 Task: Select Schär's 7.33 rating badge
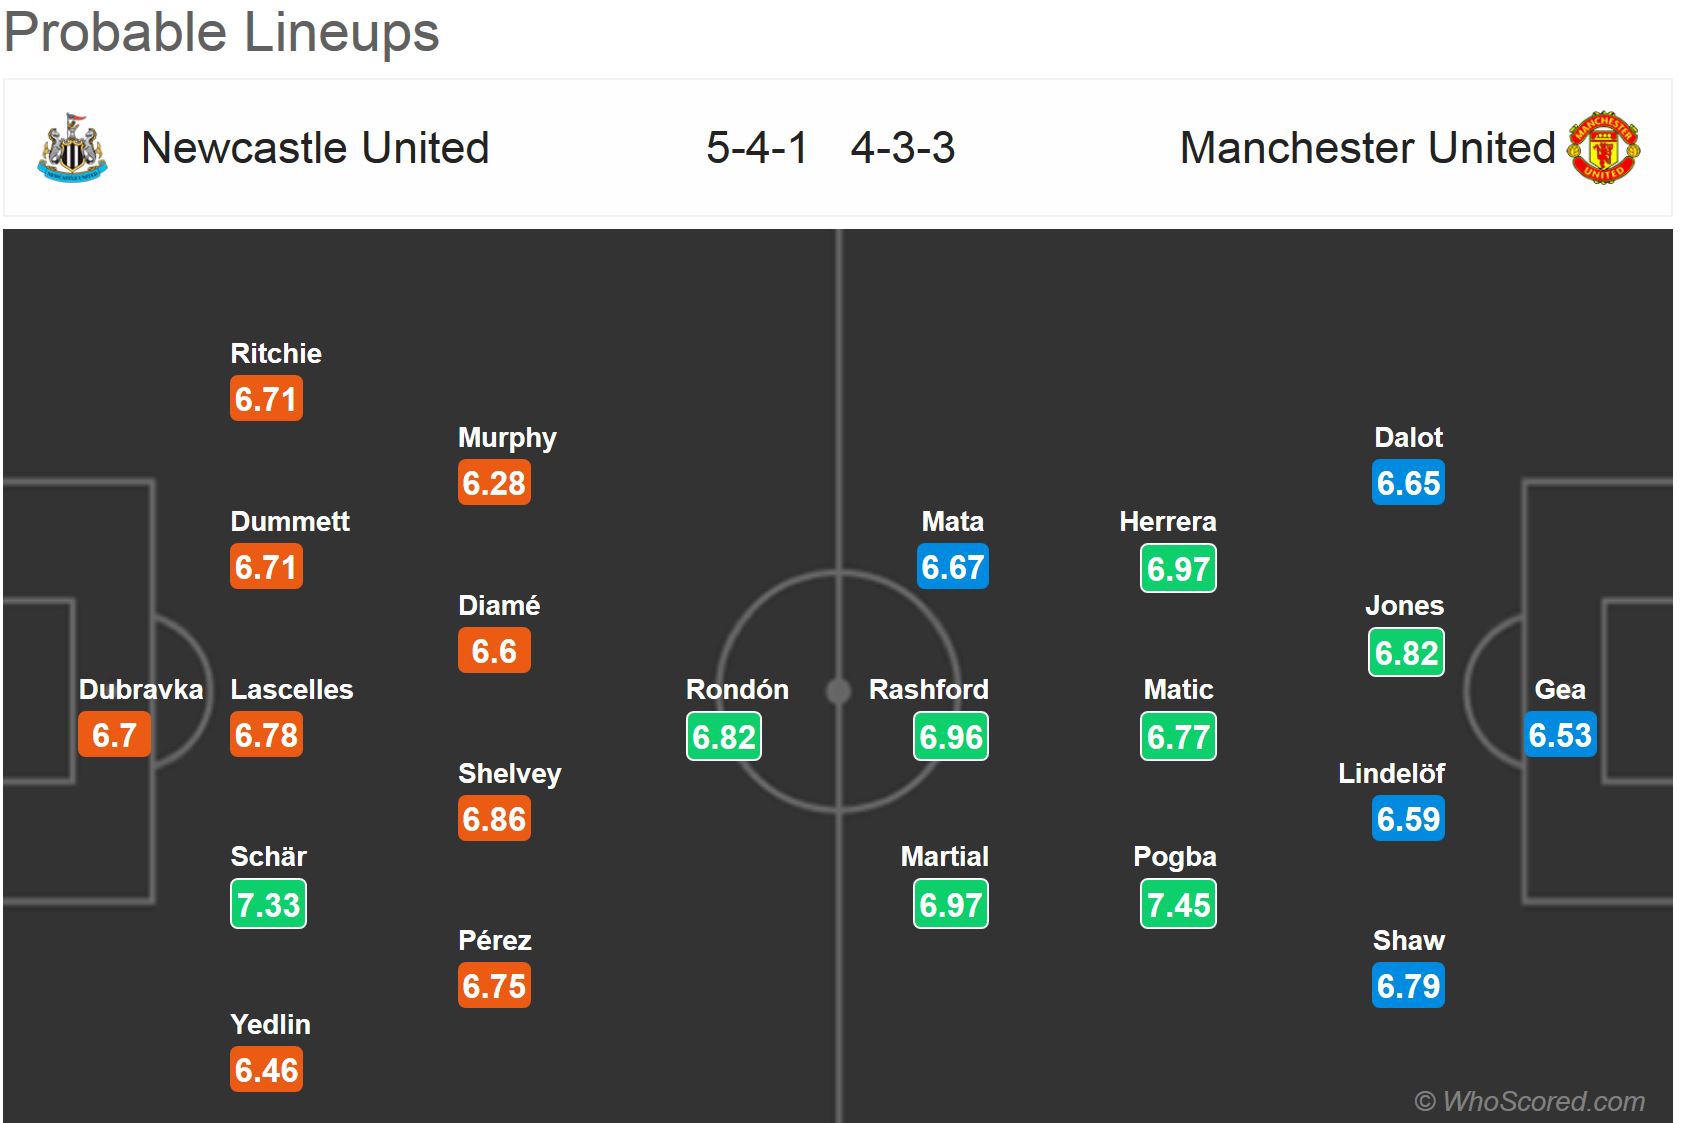(268, 904)
